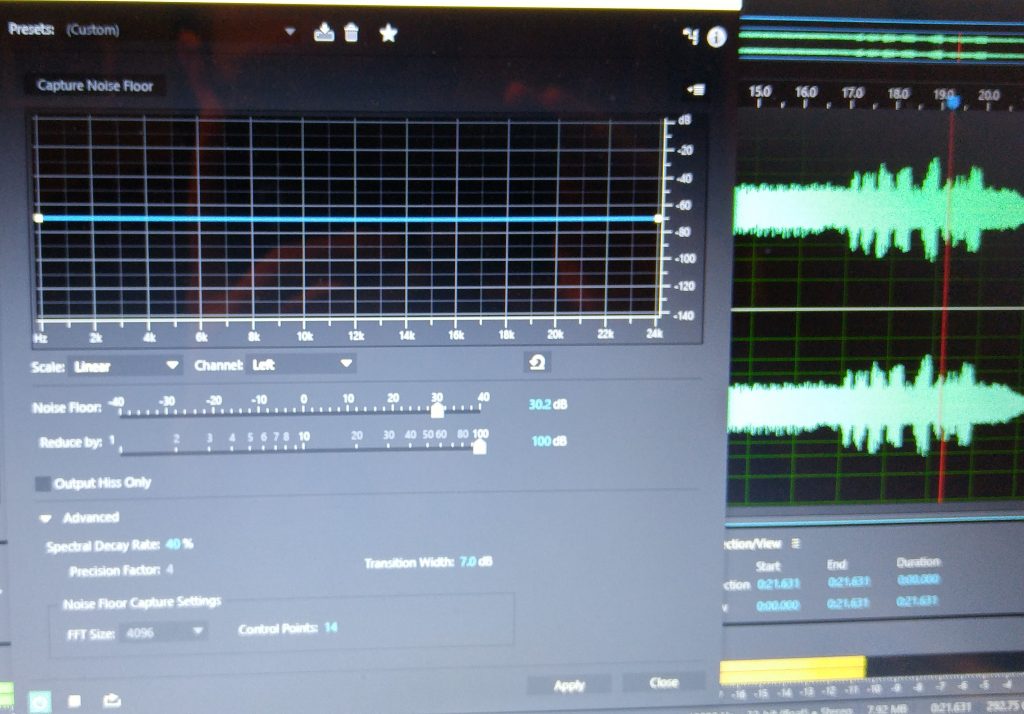The image size is (1024, 714).
Task: Click the right control point on the blue graph line
Action: [658, 219]
